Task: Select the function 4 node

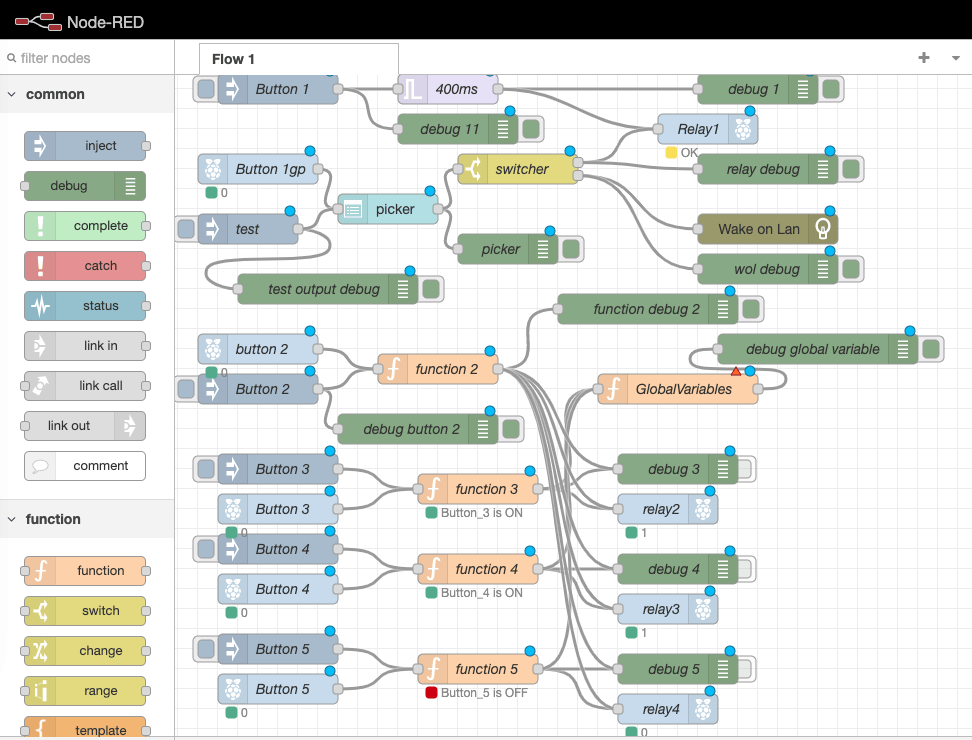Action: pyautogui.click(x=478, y=570)
